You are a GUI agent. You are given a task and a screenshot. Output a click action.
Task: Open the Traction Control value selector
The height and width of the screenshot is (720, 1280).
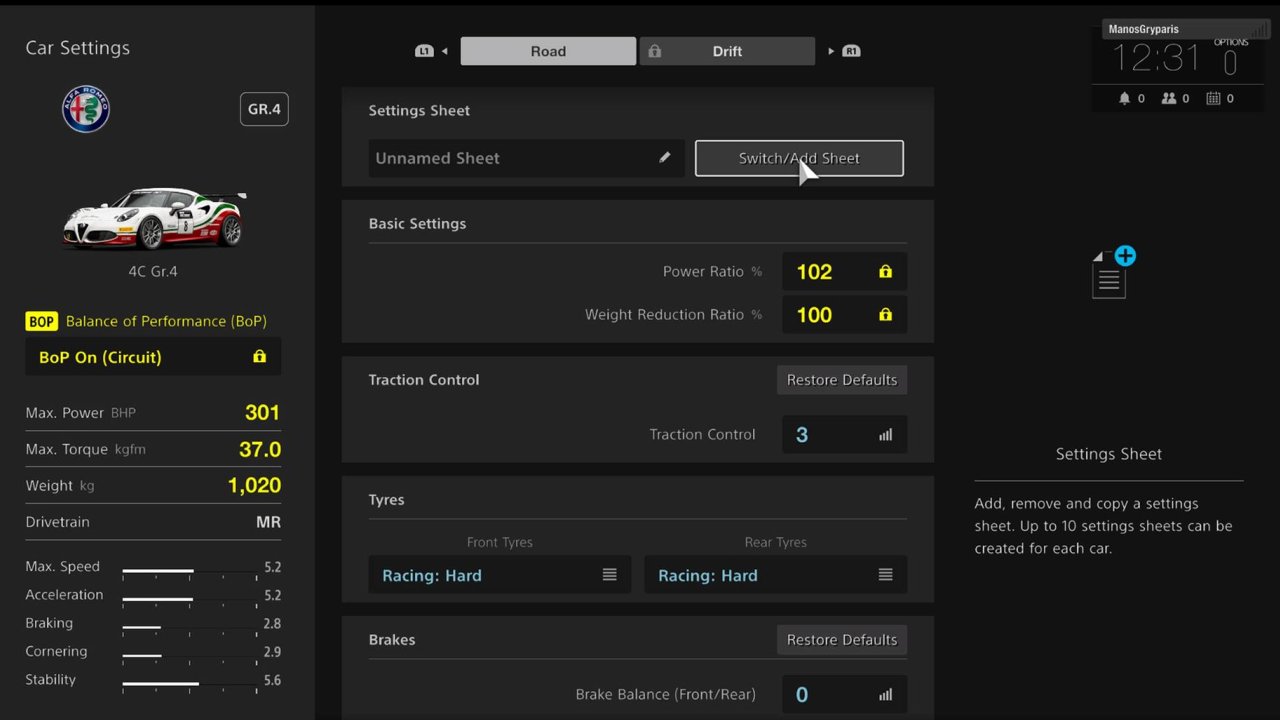point(844,434)
